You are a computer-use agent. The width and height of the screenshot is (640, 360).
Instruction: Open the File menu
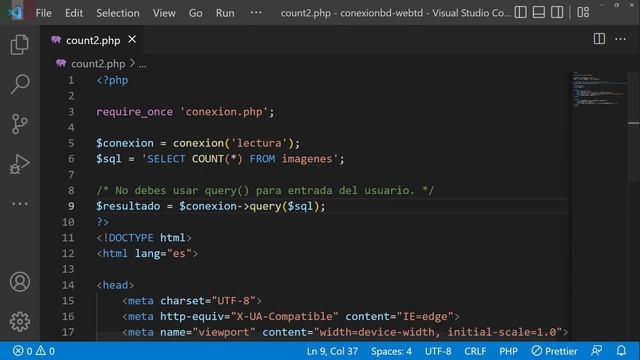[x=43, y=13]
